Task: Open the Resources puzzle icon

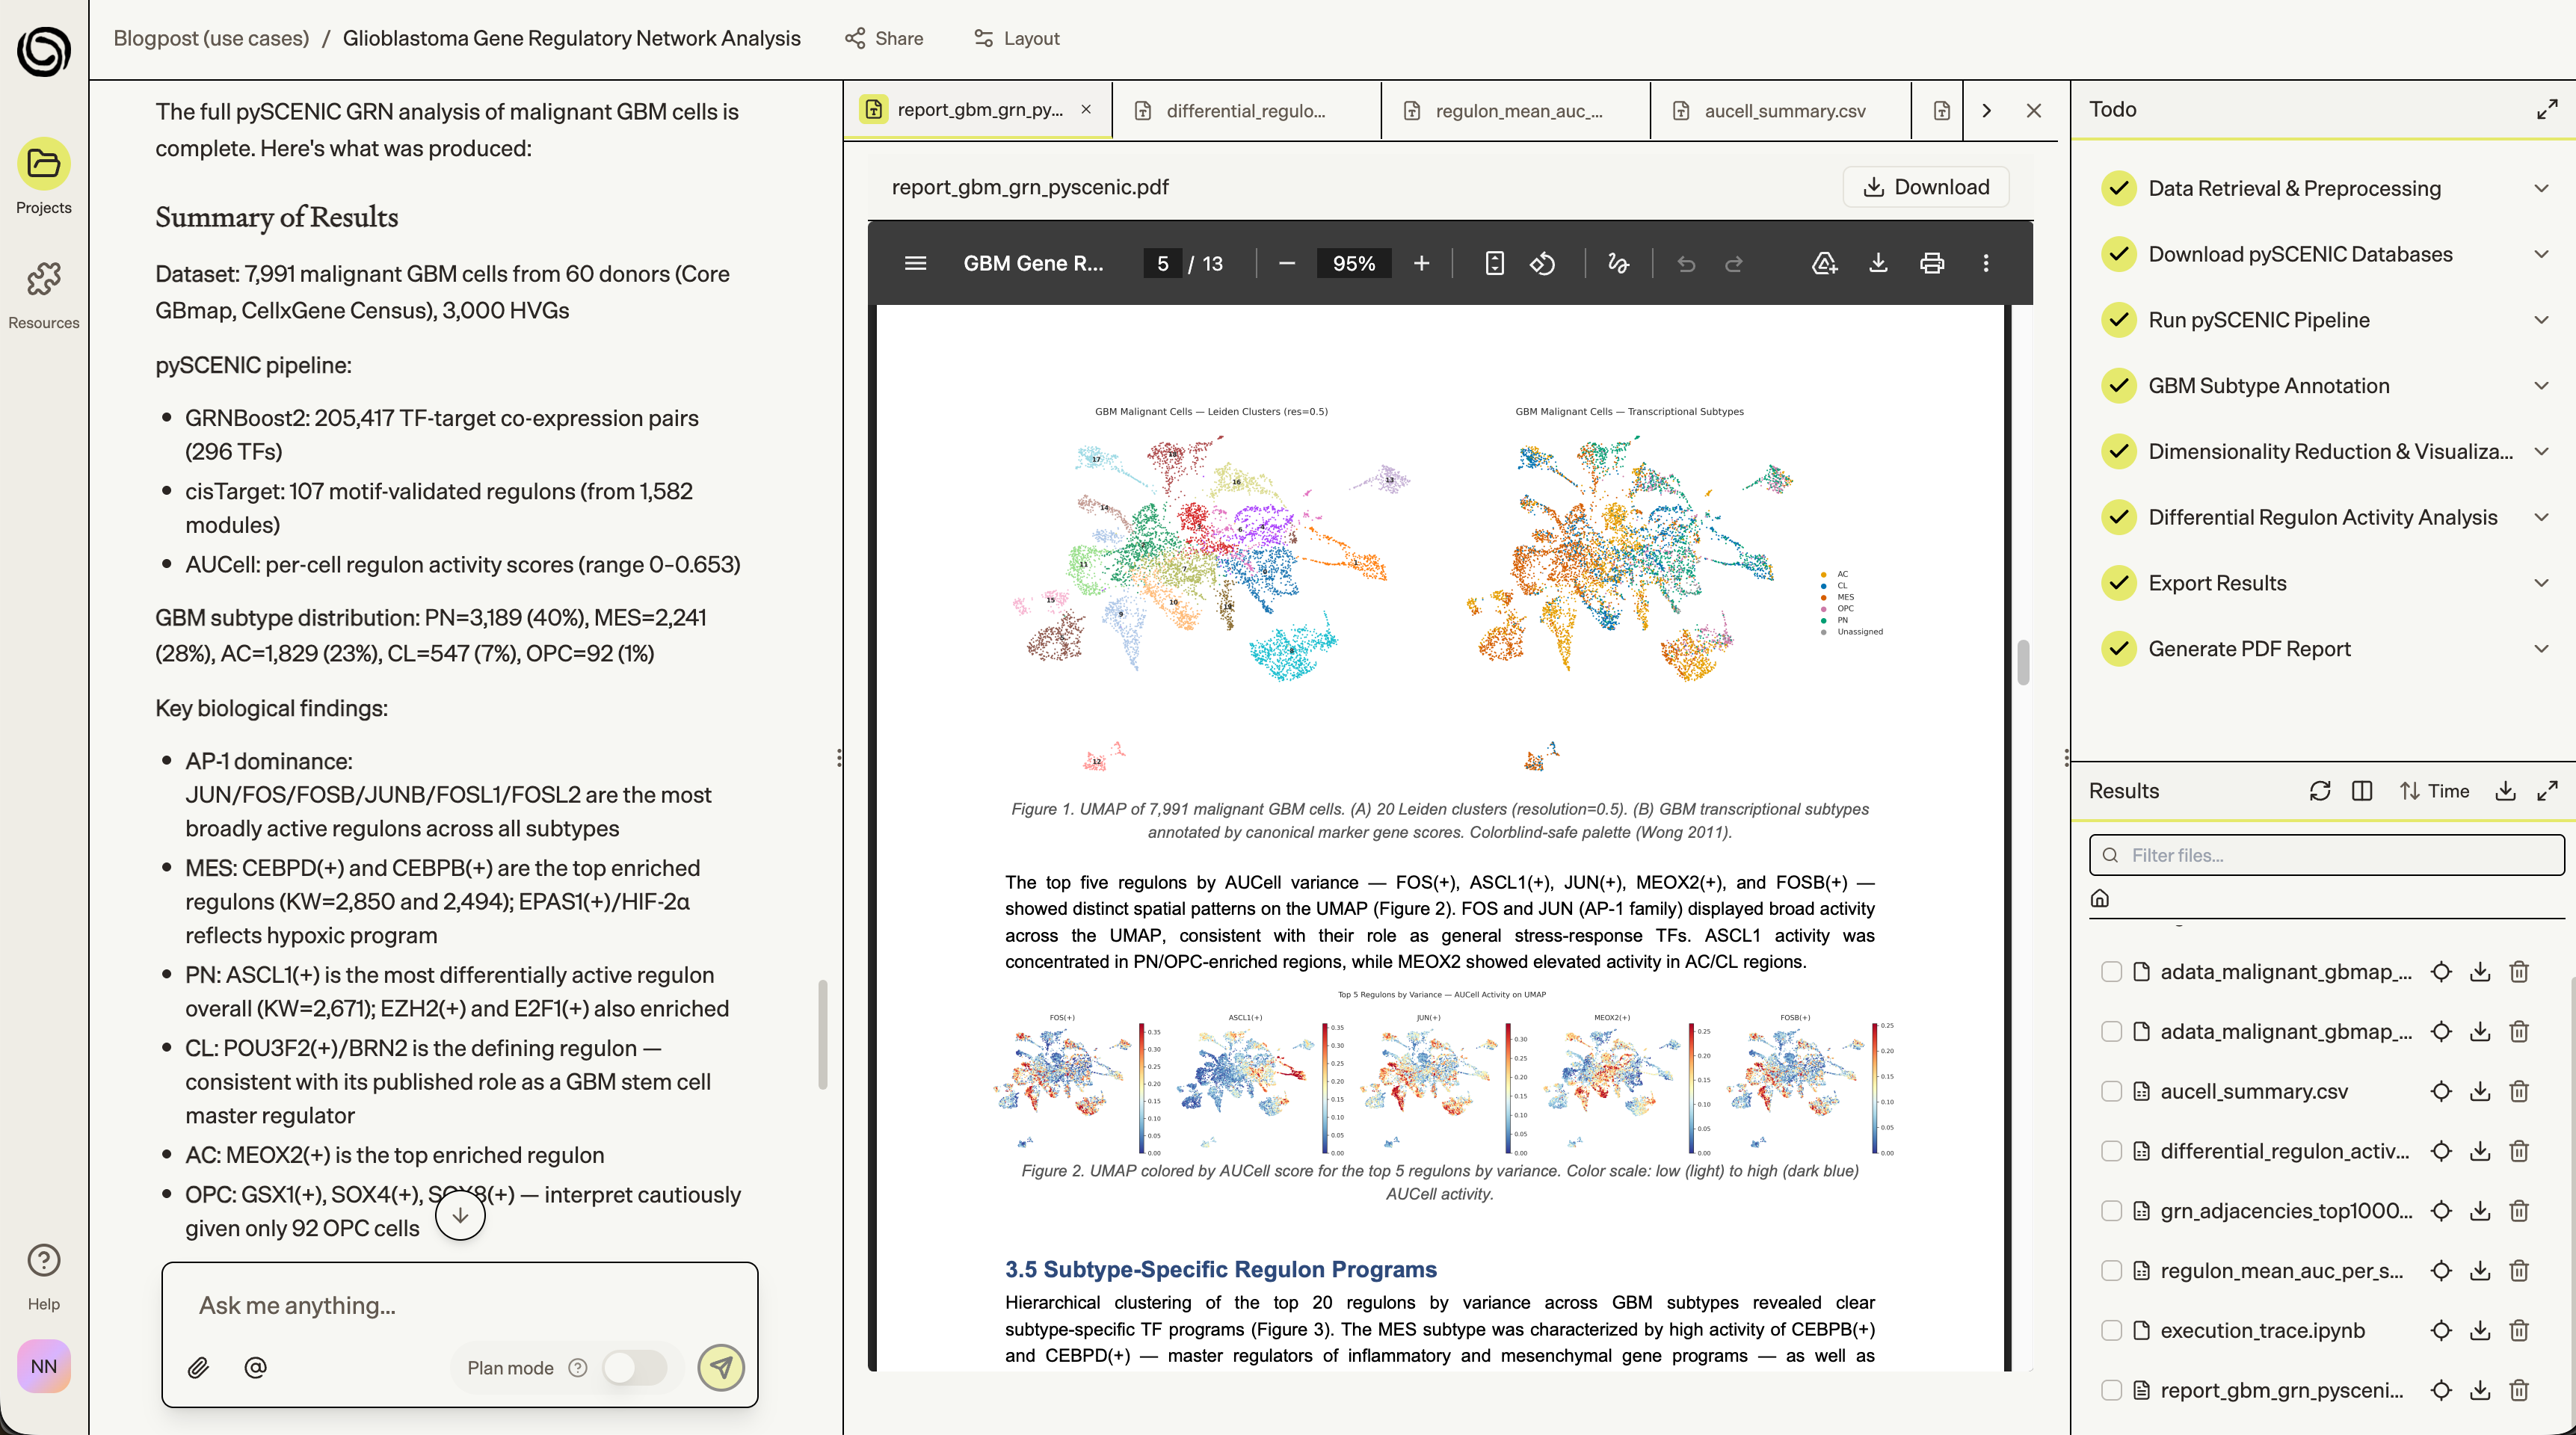Action: tap(43, 279)
